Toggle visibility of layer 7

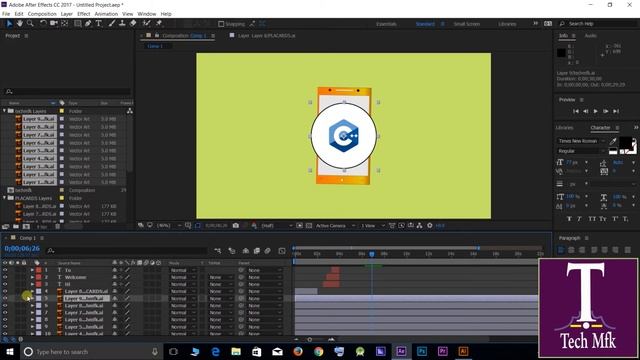click(x=5, y=313)
